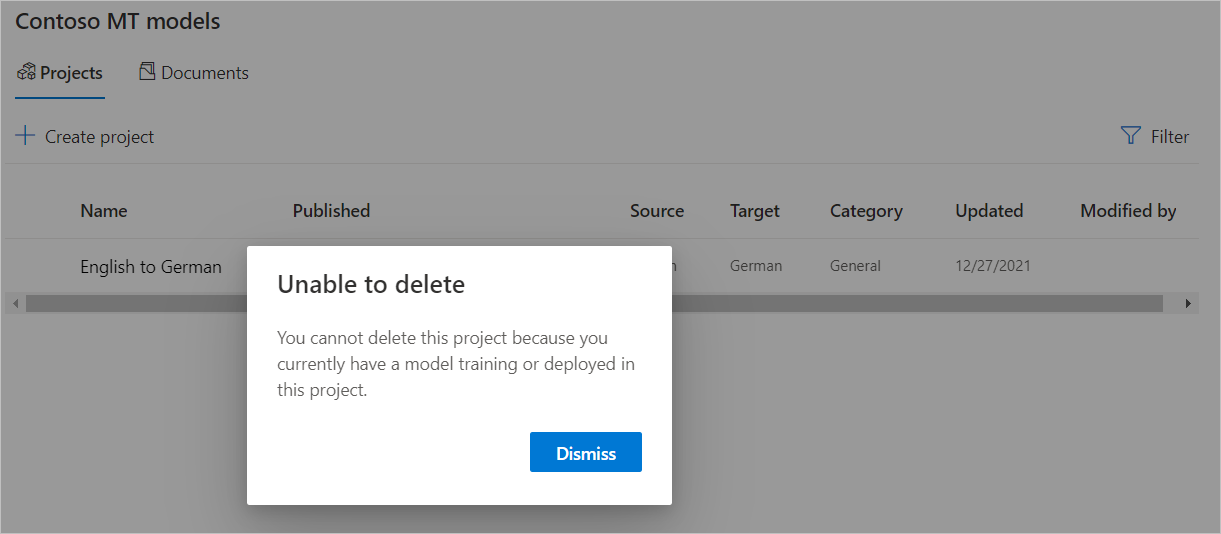
Task: Select the English to German project row
Action: pos(151,267)
